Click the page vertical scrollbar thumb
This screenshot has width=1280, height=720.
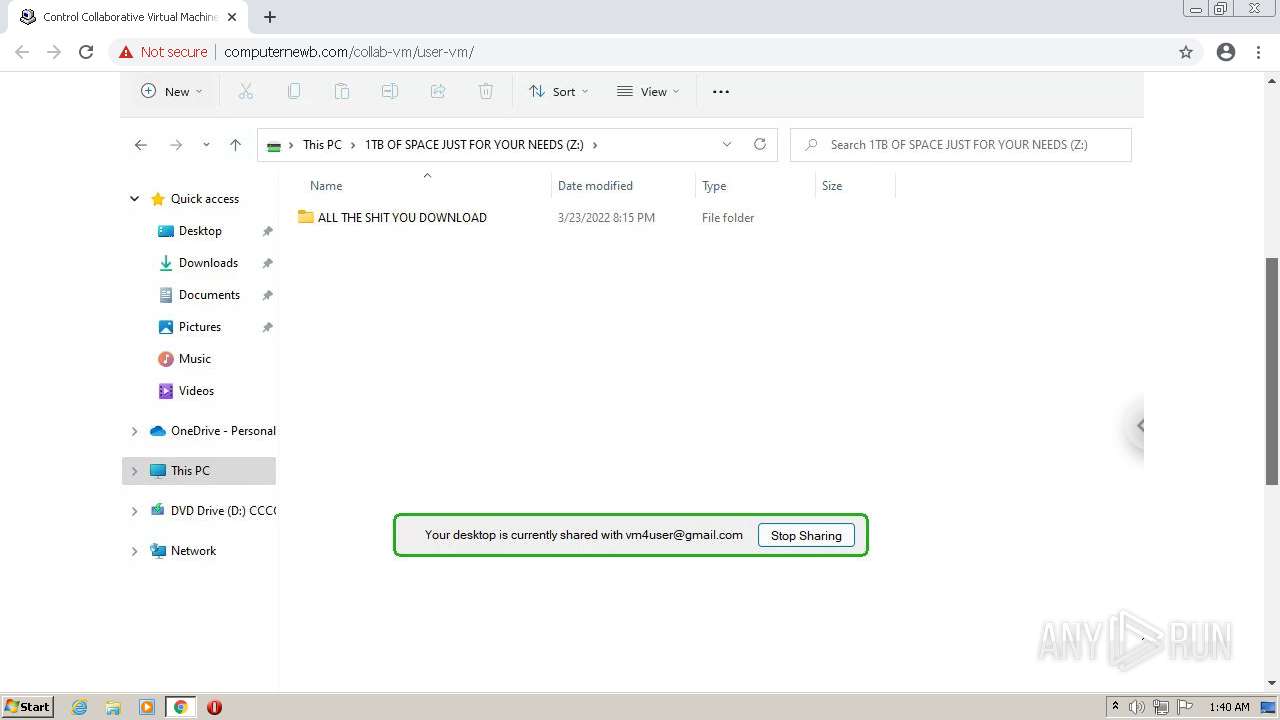coord(1272,370)
